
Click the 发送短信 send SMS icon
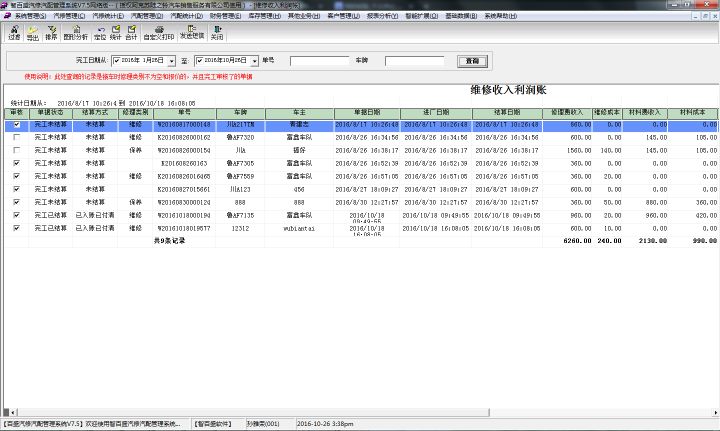coord(192,33)
